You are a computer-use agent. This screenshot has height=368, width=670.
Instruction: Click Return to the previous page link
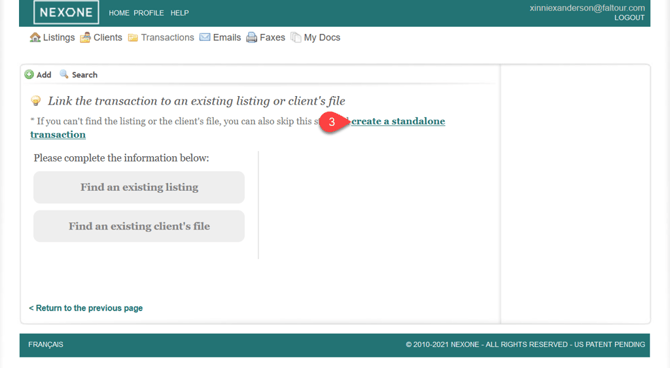coord(86,308)
